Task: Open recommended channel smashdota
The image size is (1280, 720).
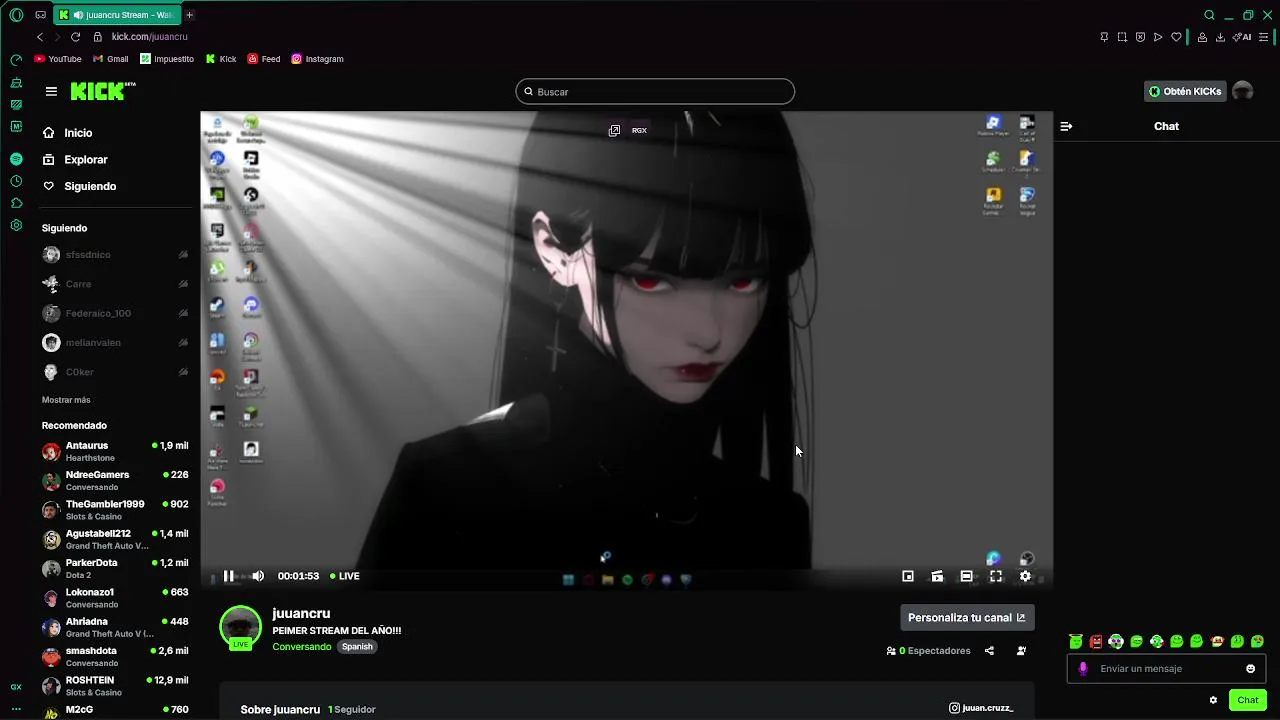Action: tap(115, 657)
